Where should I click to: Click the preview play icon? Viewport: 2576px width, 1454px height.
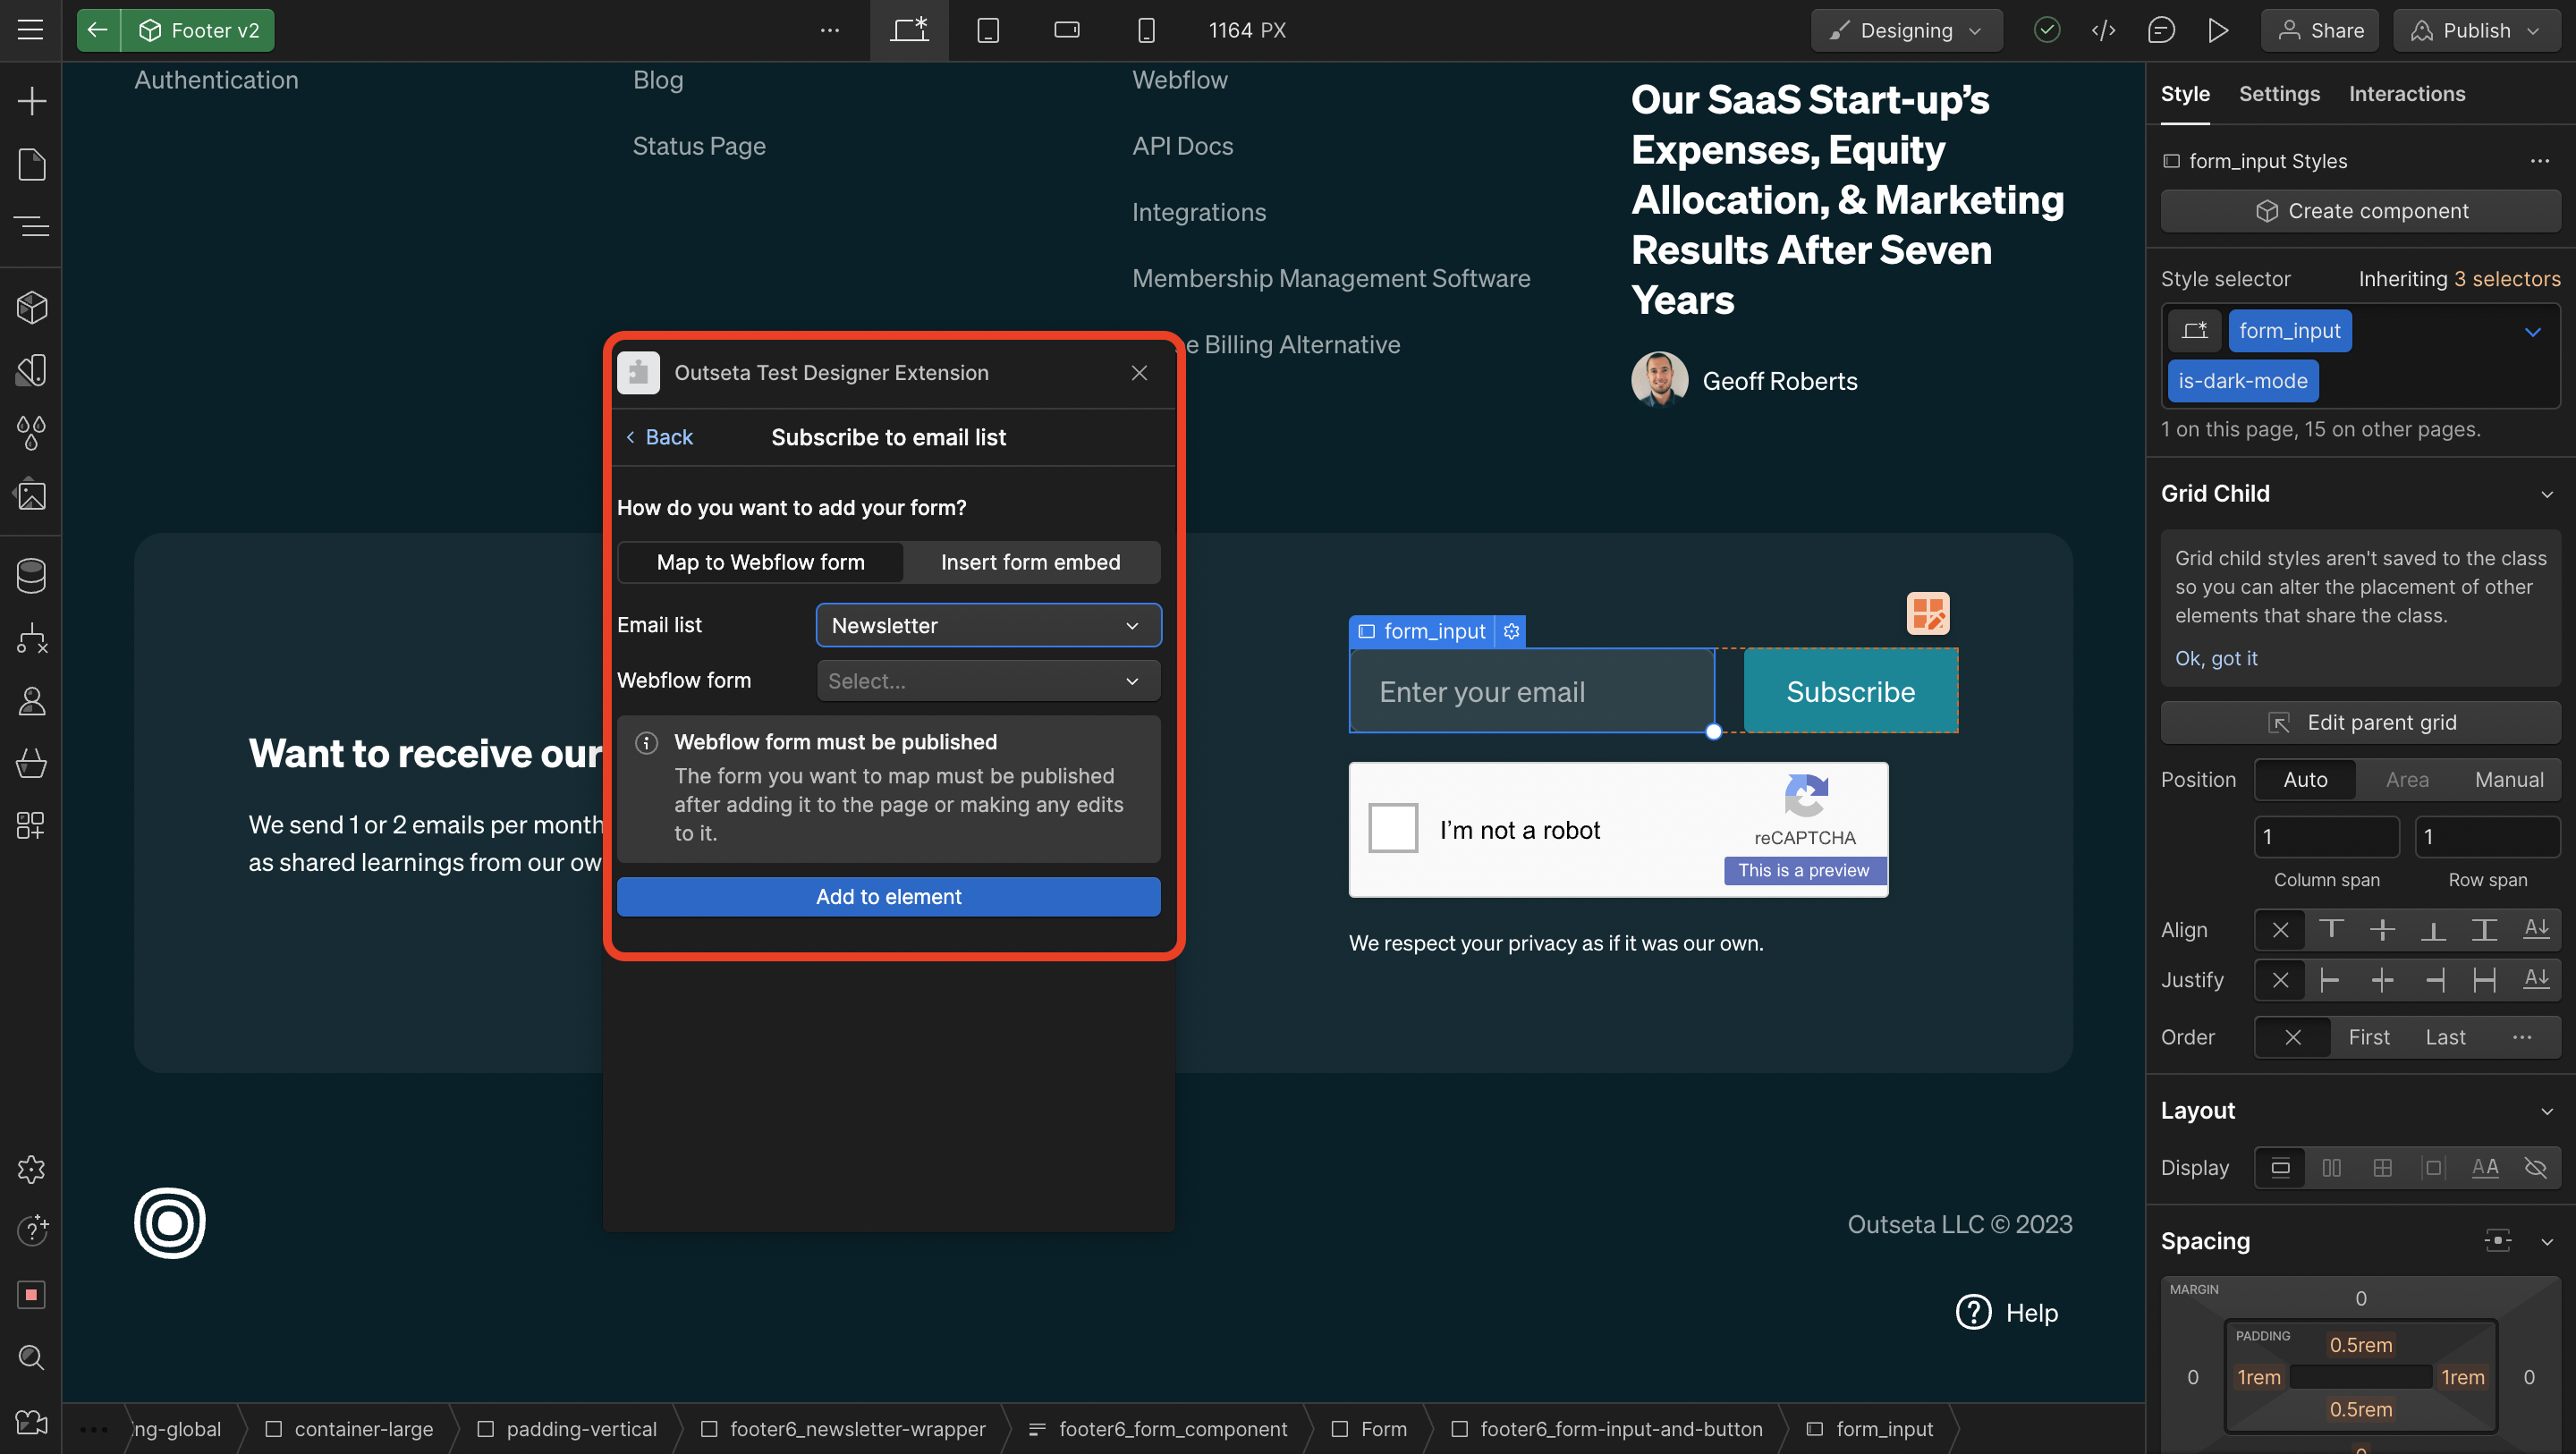point(2217,30)
